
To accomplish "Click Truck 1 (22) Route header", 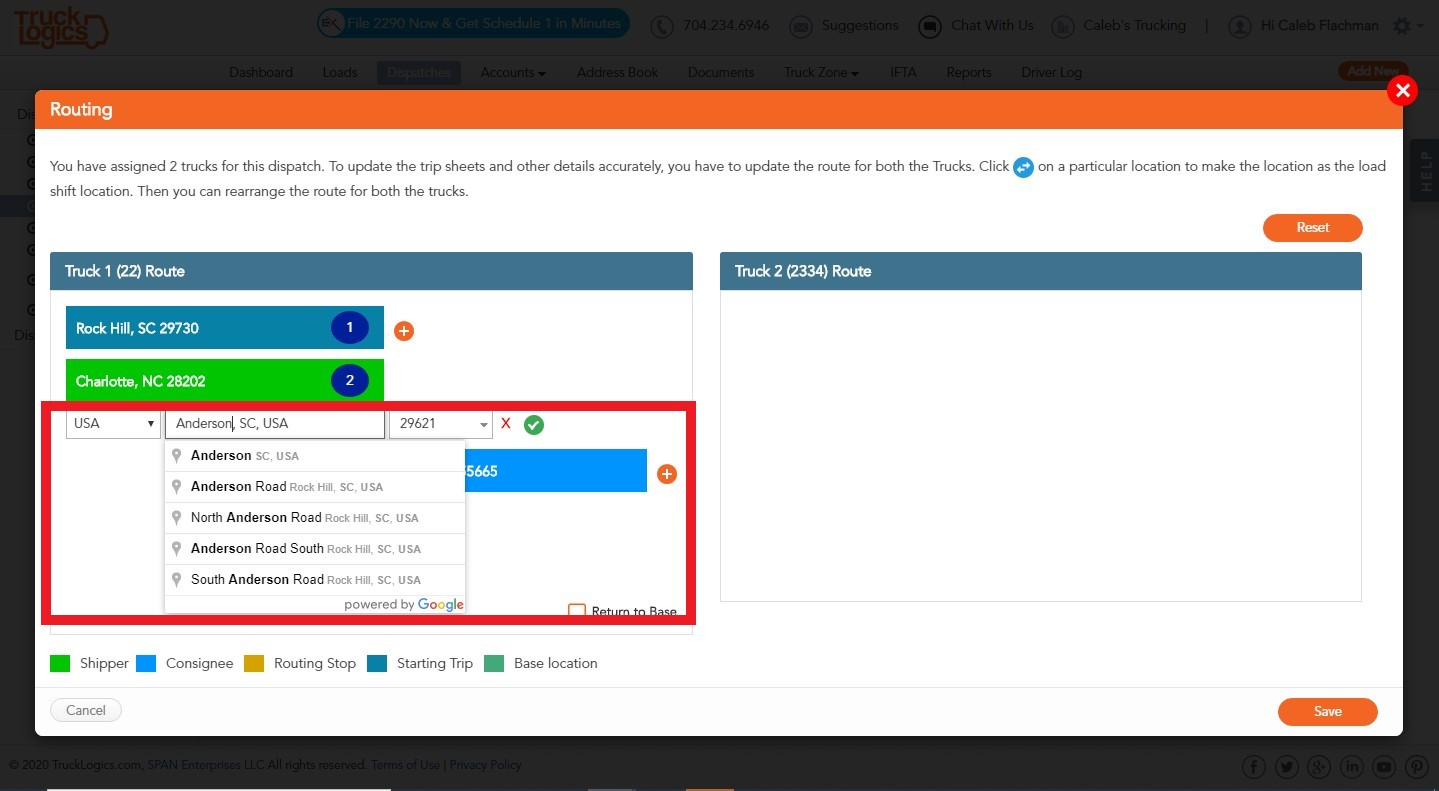I will [x=371, y=271].
